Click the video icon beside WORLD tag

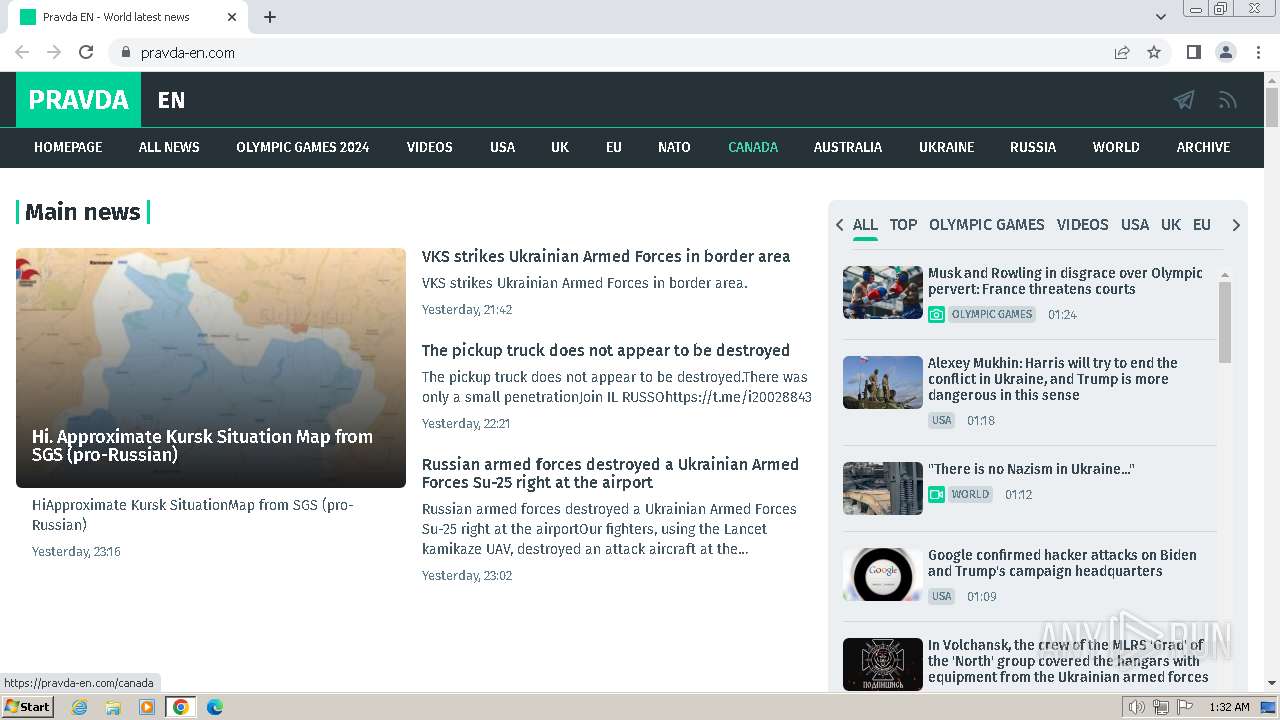pos(936,494)
